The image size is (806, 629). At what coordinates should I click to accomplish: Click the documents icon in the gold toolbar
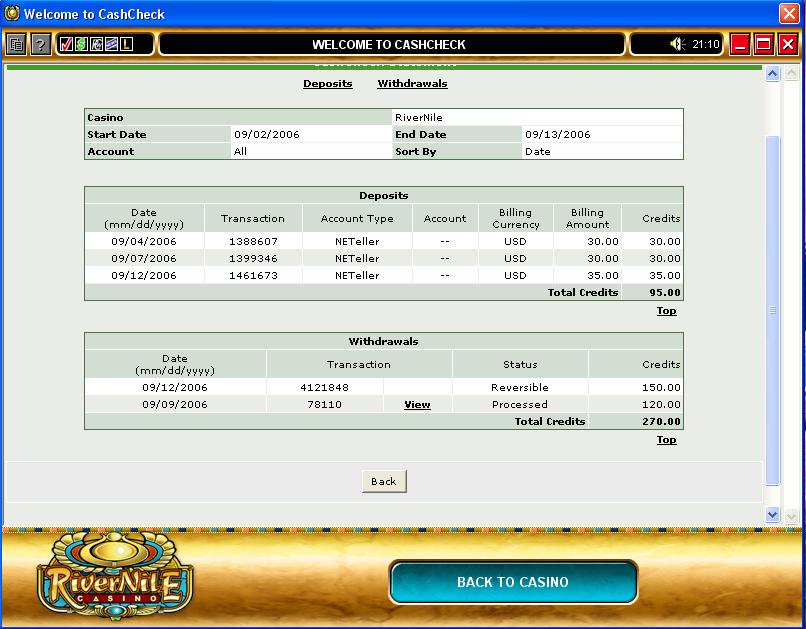pyautogui.click(x=16, y=44)
